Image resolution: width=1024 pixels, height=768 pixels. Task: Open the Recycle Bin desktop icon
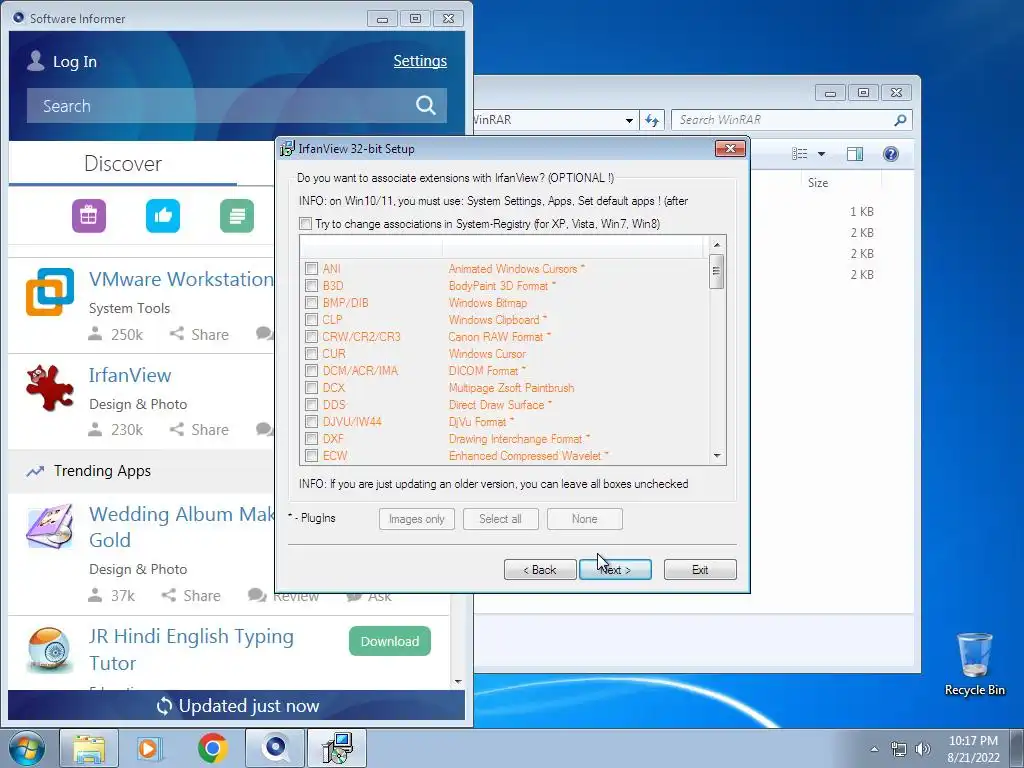(974, 665)
